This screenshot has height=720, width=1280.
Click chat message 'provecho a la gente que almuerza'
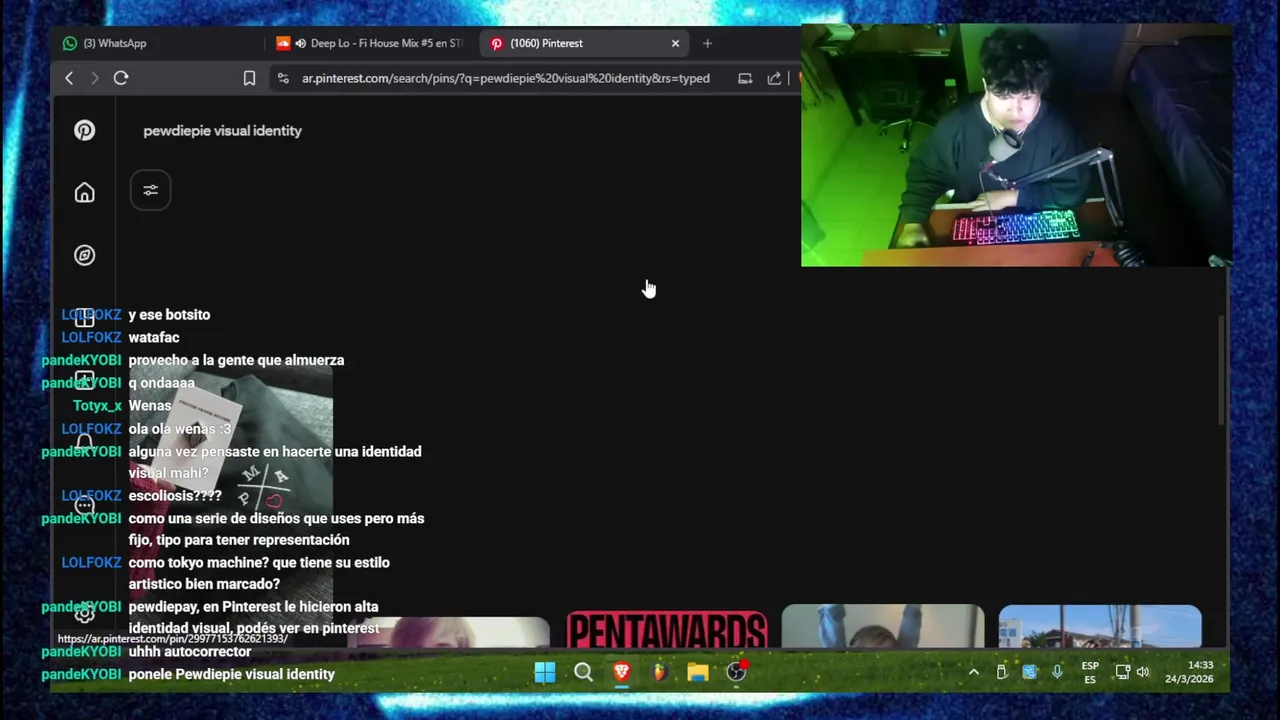(x=236, y=360)
